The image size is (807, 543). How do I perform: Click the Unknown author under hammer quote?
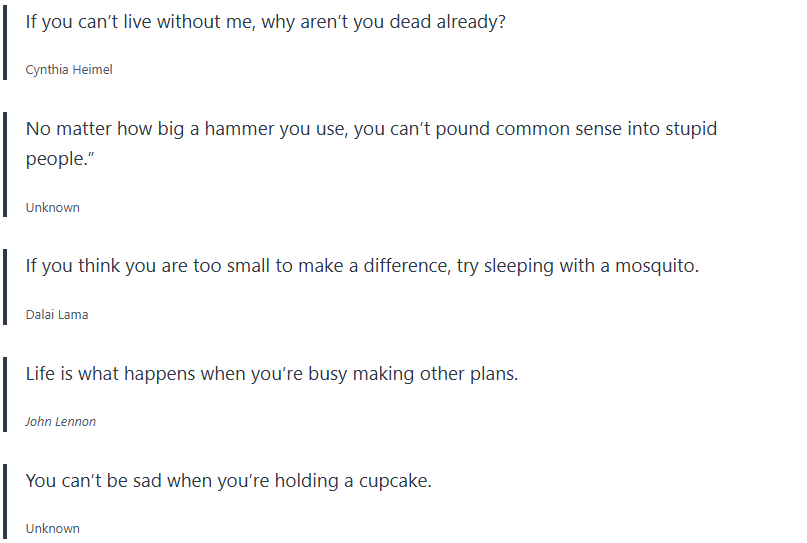(53, 207)
